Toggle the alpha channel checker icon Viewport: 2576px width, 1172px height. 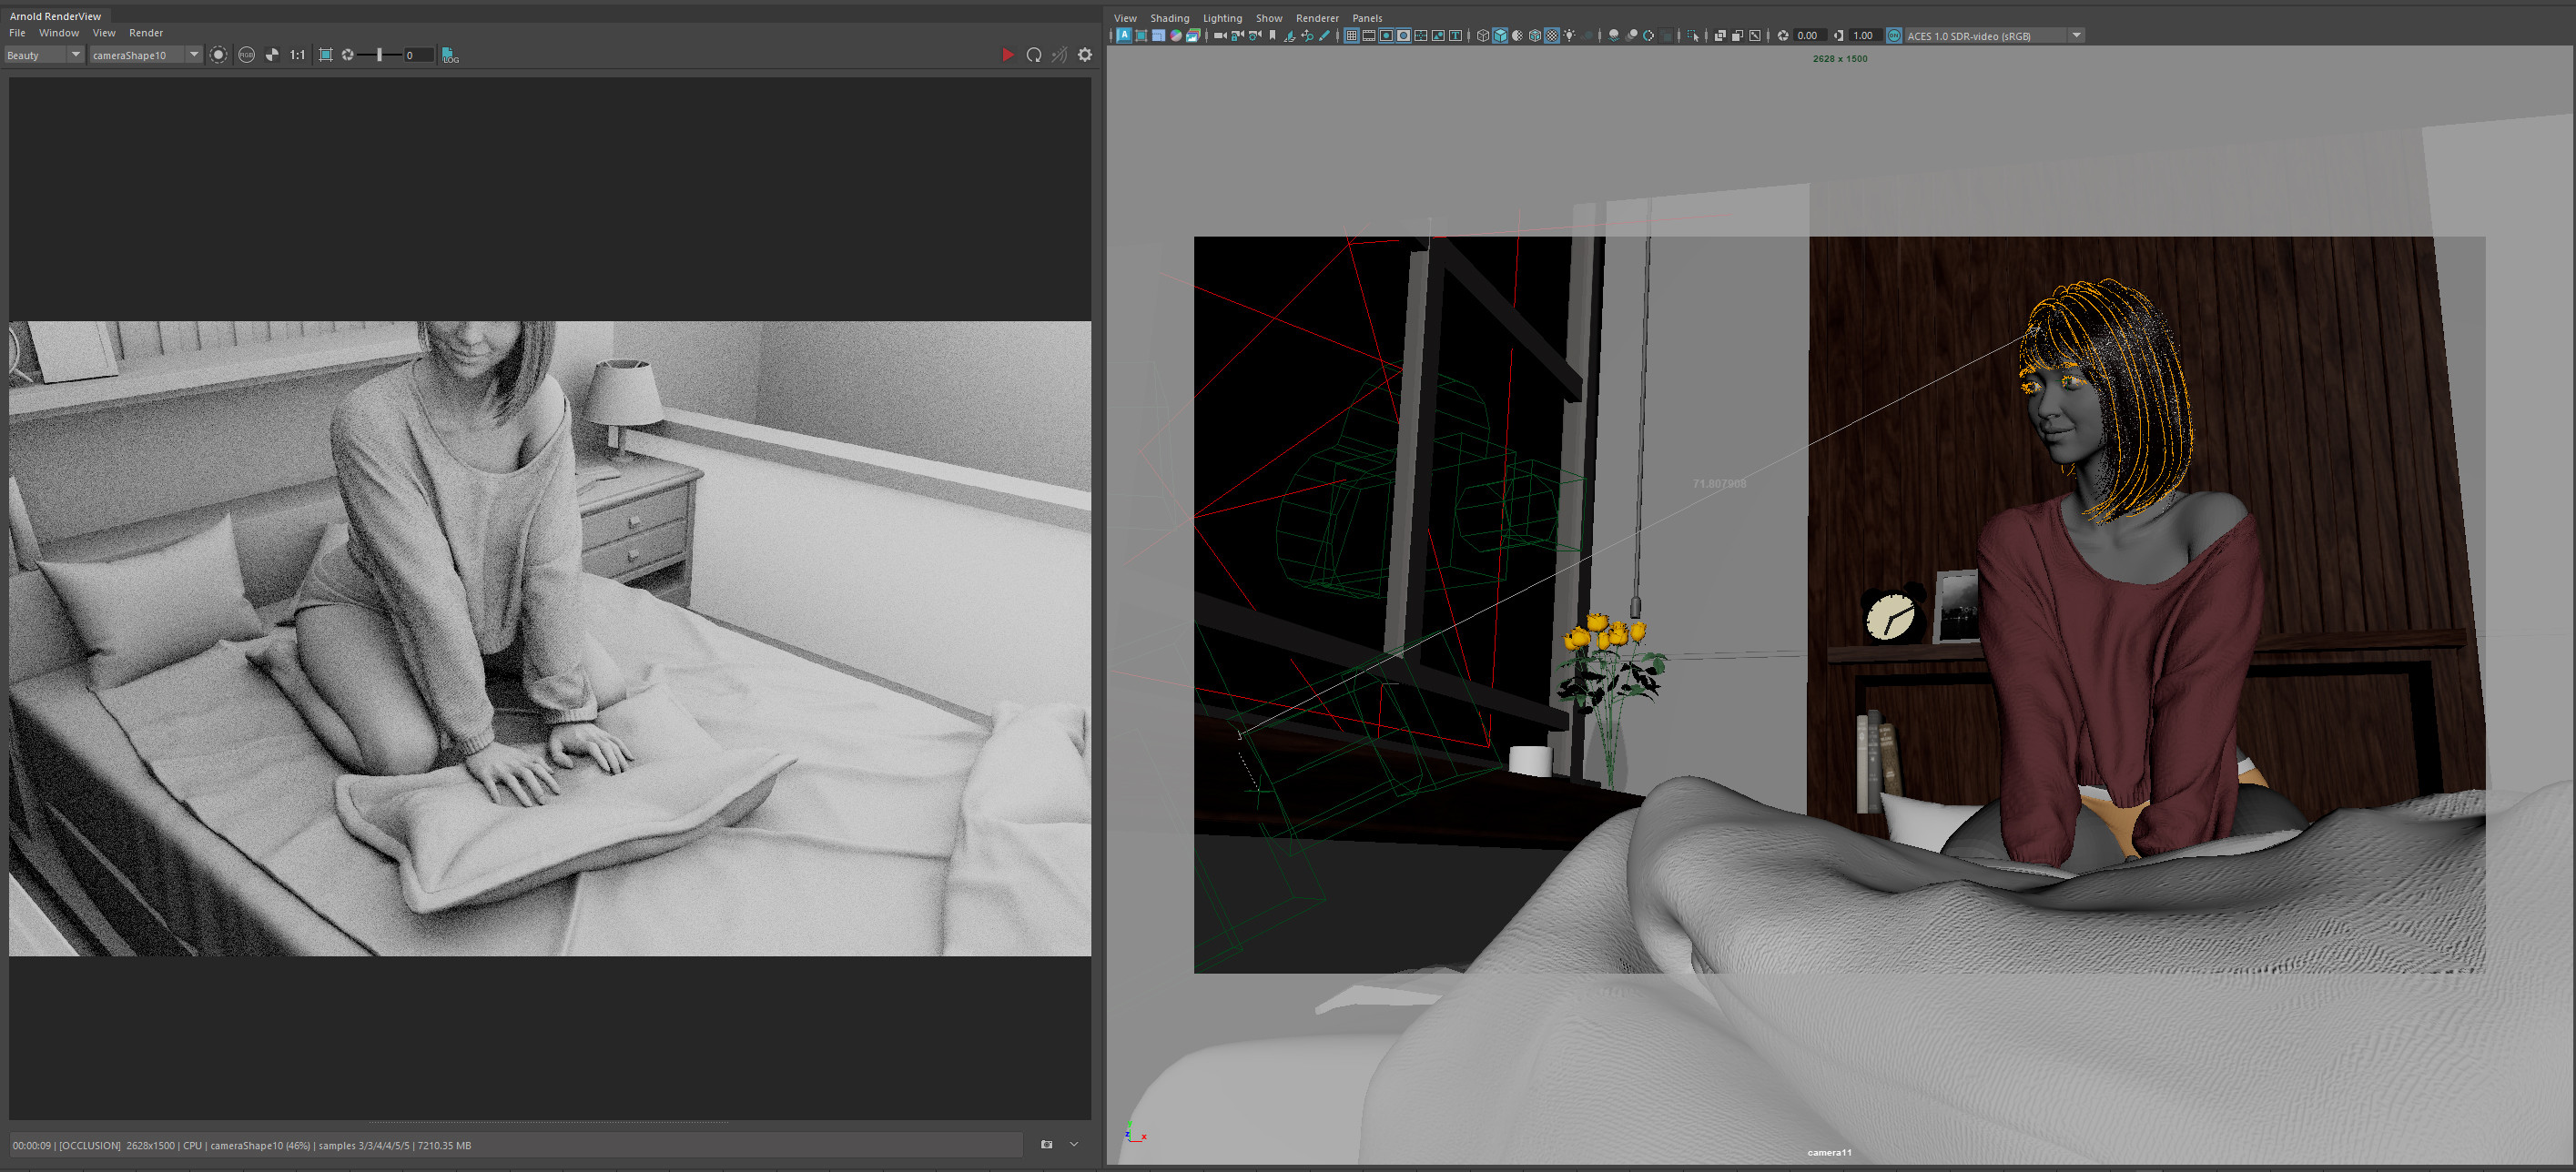(x=272, y=55)
